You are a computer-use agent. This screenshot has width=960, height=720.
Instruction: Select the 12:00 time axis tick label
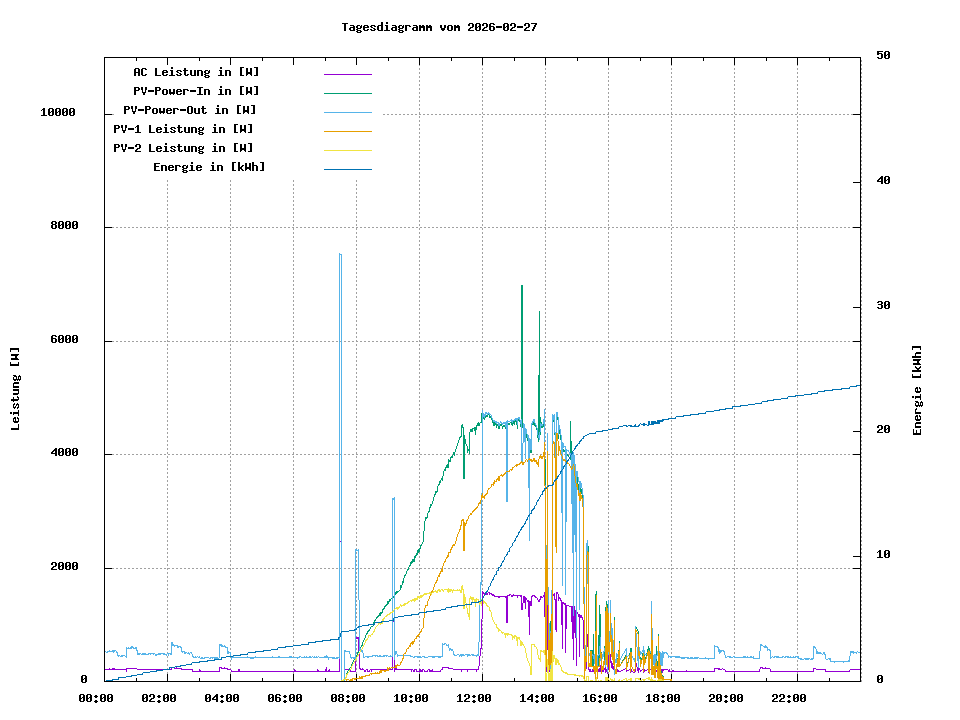pyautogui.click(x=474, y=698)
